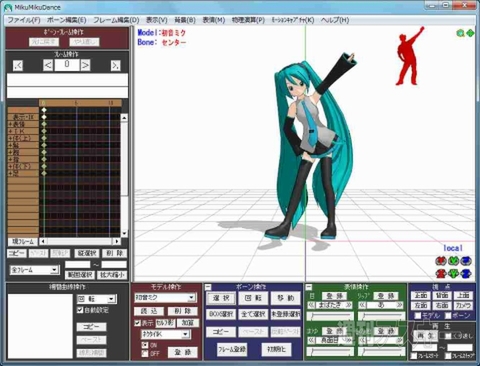This screenshot has width=480, height=366.
Task: Click the blue Z-axis move icon
Action: click(466, 274)
